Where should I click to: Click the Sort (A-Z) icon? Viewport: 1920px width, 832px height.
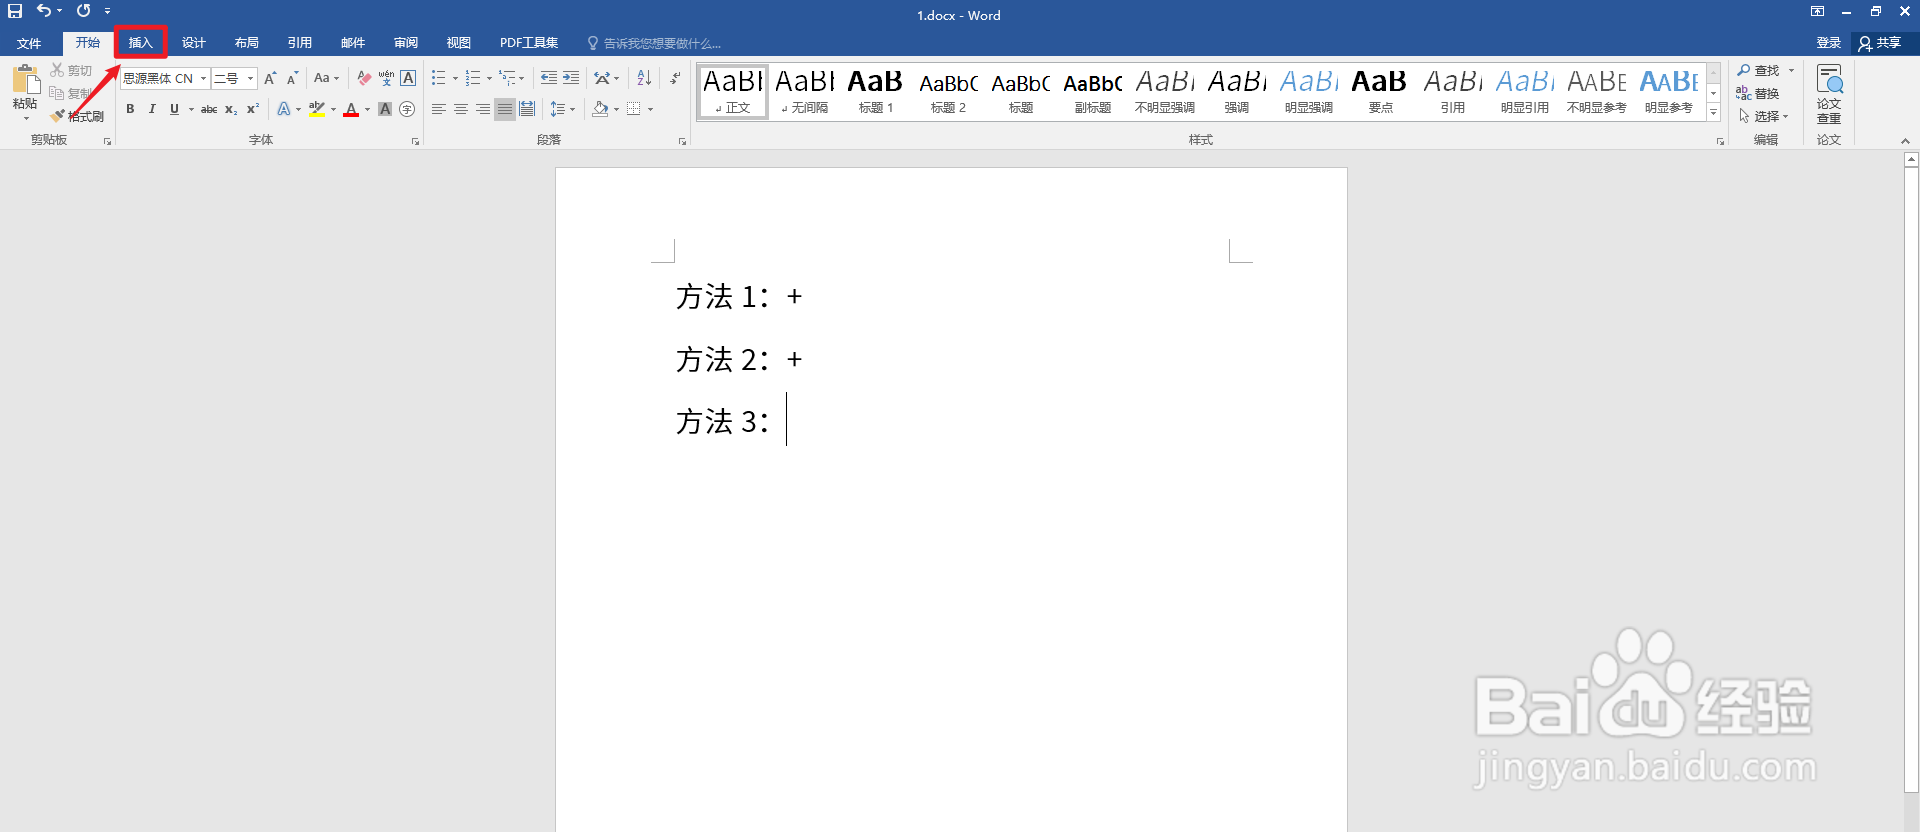pyautogui.click(x=644, y=78)
